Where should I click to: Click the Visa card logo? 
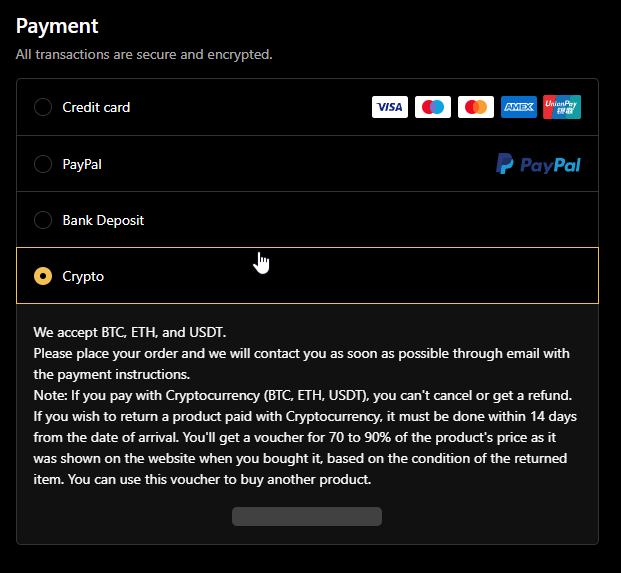[390, 107]
